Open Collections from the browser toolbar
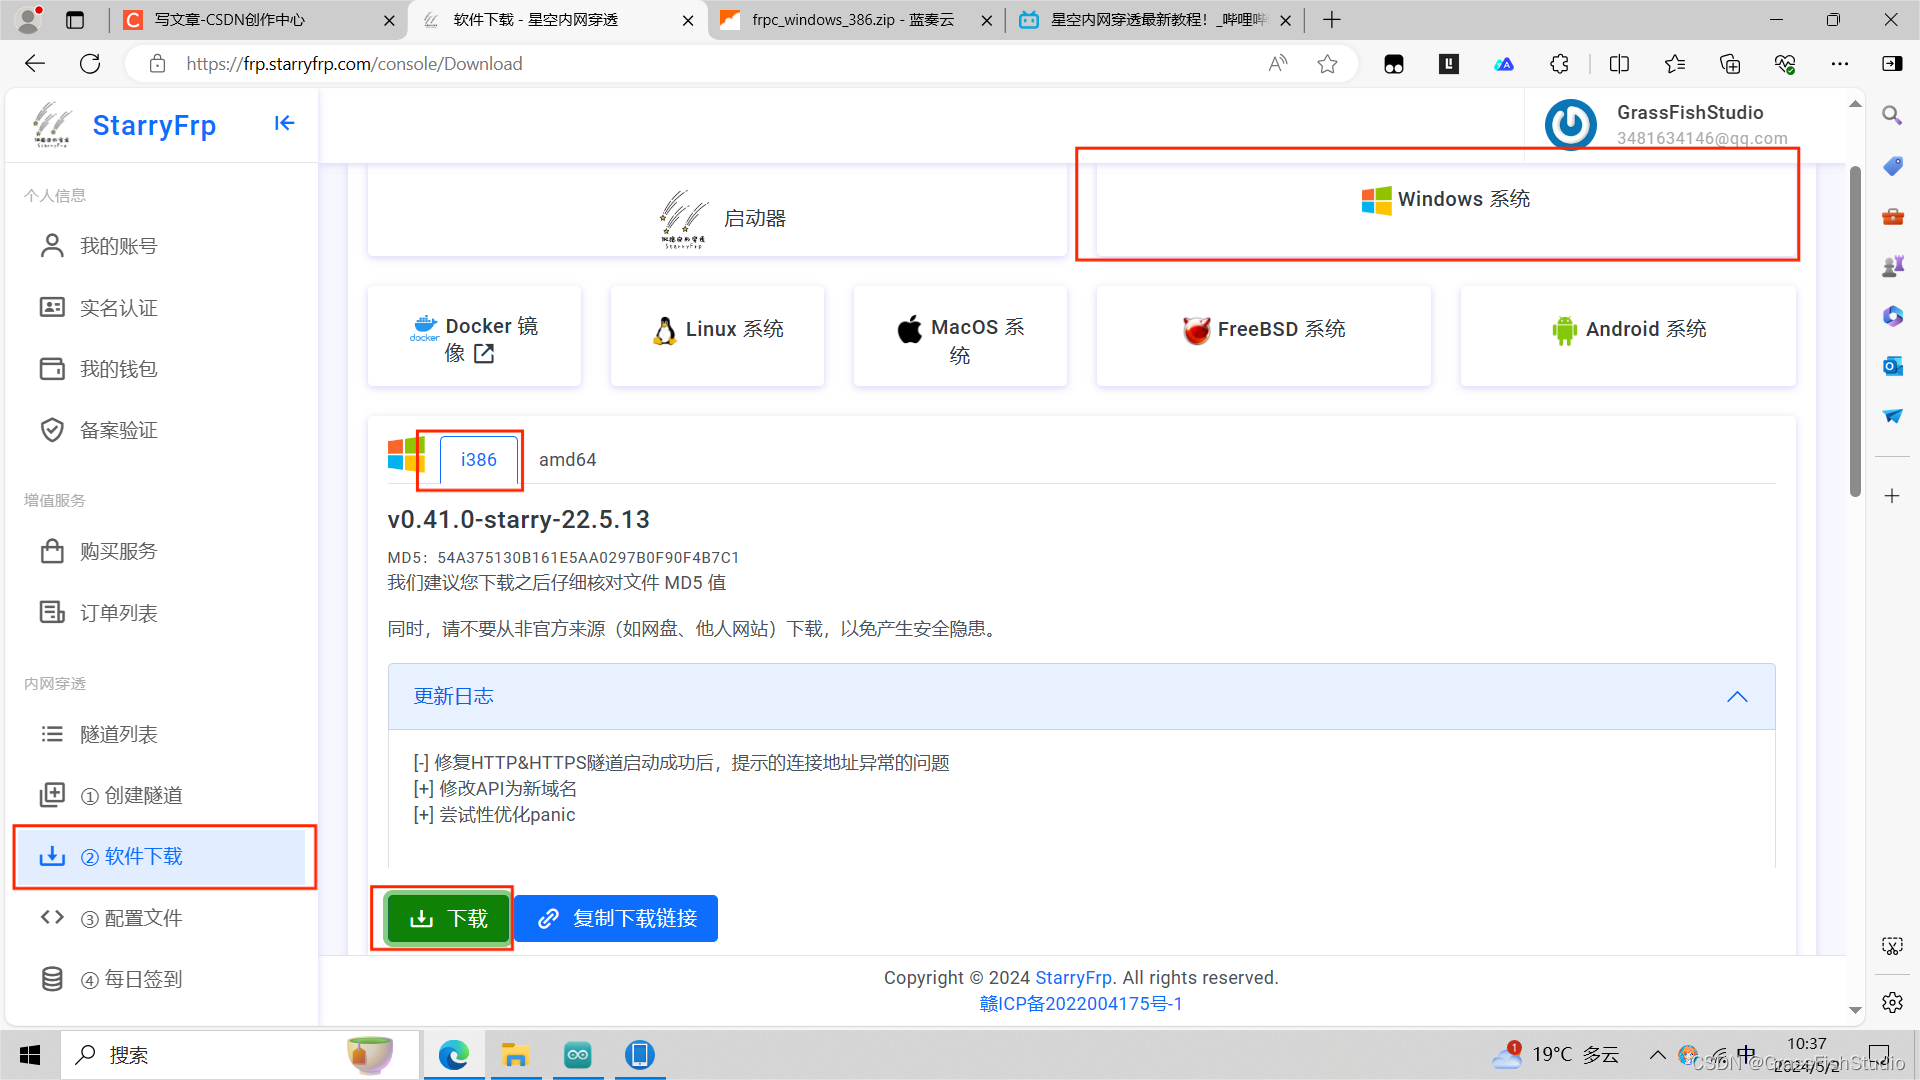The height and width of the screenshot is (1080, 1920). [x=1730, y=63]
